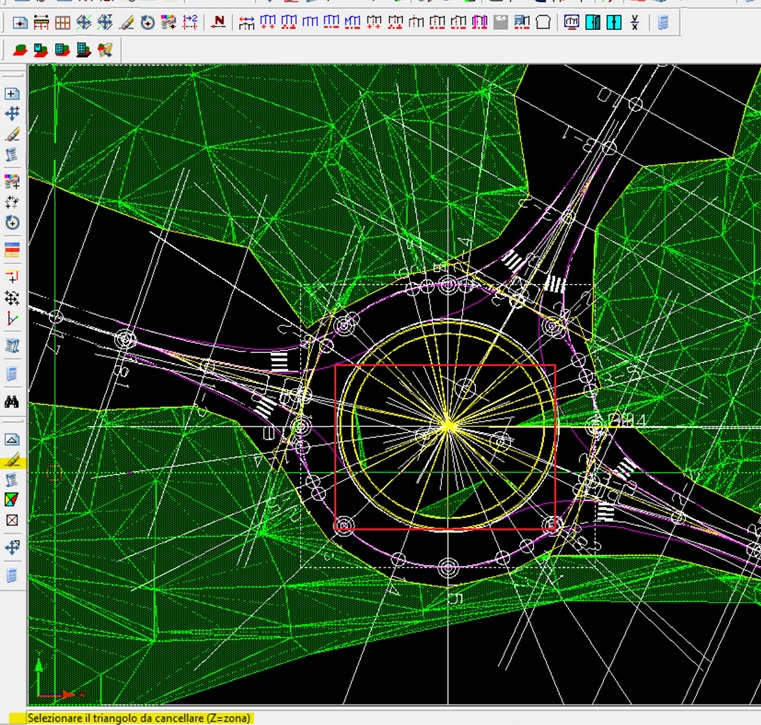Screen dimensions: 761x725
Task: Click the blue-arrow dimension icon right of N
Action: coord(247,22)
